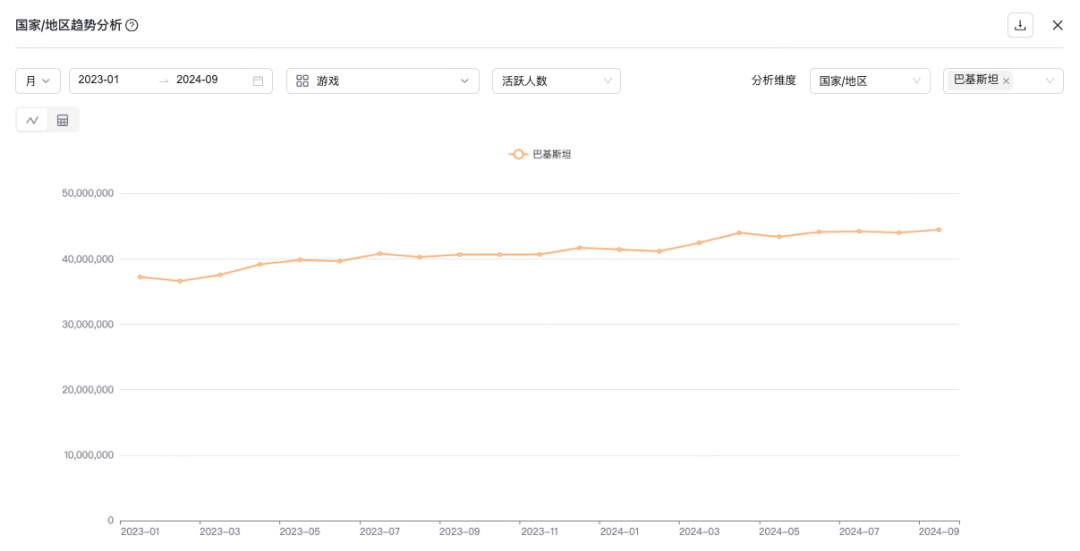The image size is (1080, 551).
Task: Close the trend analysis panel
Action: (1057, 26)
